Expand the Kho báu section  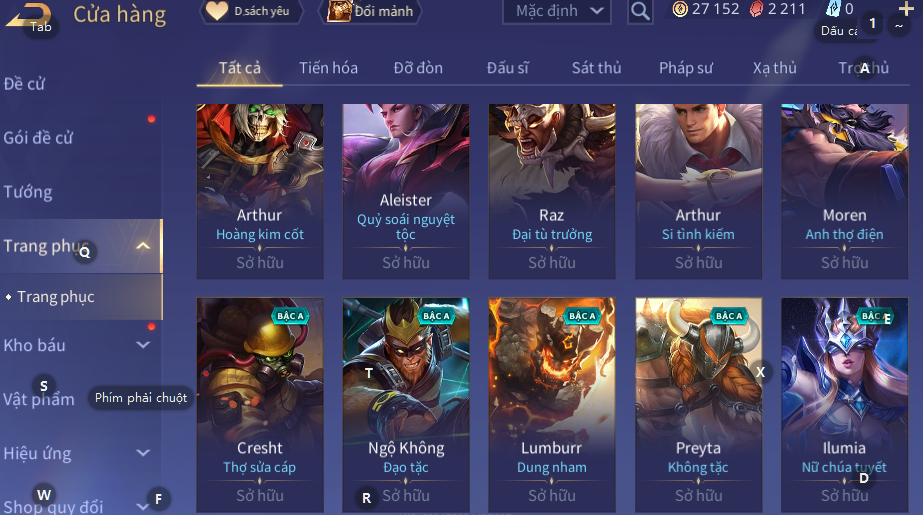tap(143, 345)
